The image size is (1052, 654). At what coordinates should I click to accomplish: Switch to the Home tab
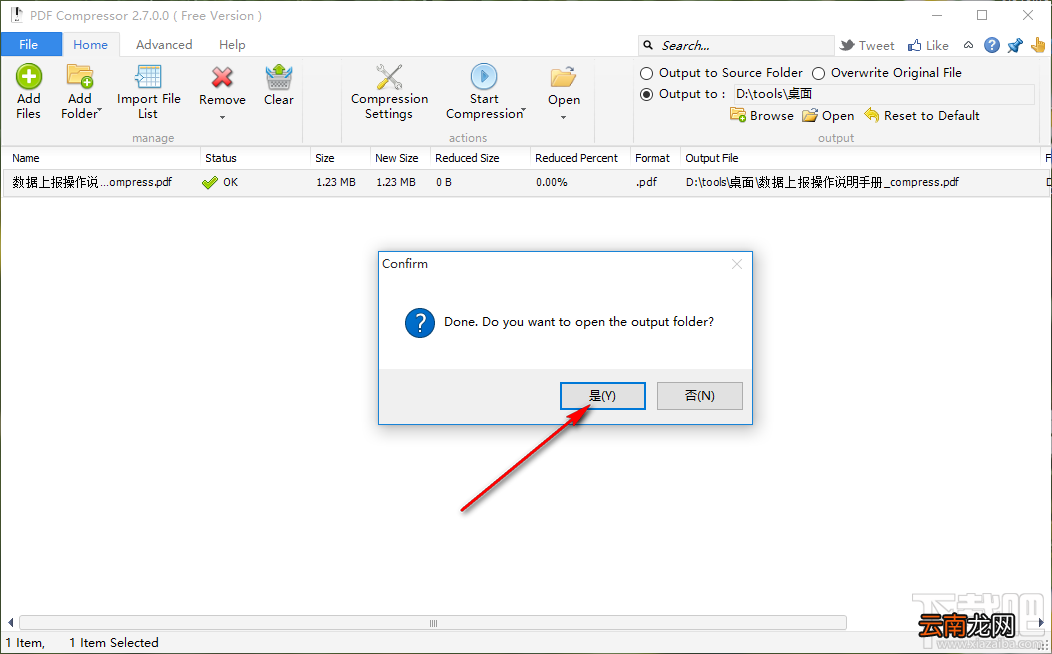[x=91, y=44]
